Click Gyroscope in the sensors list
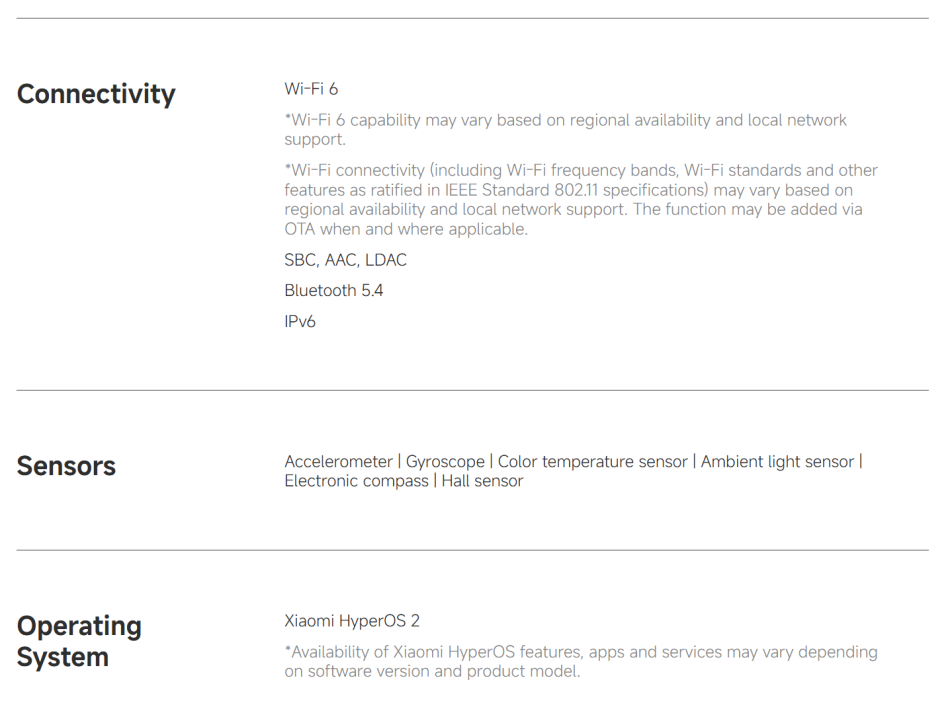This screenshot has height=713, width=950. point(445,461)
